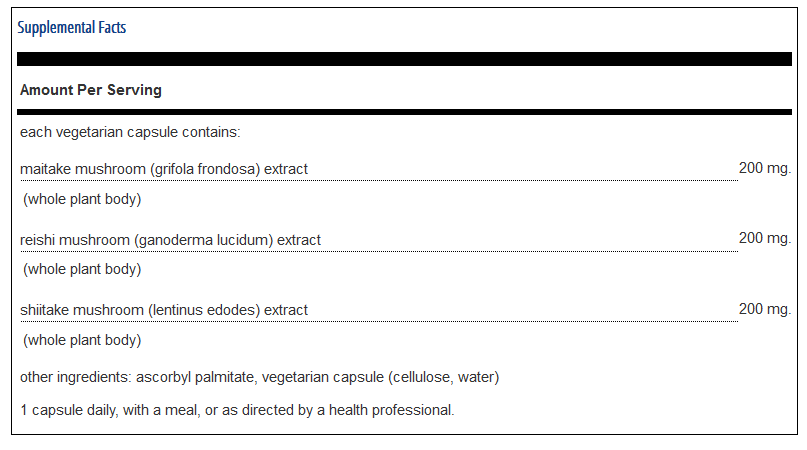Viewport: 807px width, 450px height.
Task: Click the '1 capsule daily' directions text
Action: (x=237, y=410)
